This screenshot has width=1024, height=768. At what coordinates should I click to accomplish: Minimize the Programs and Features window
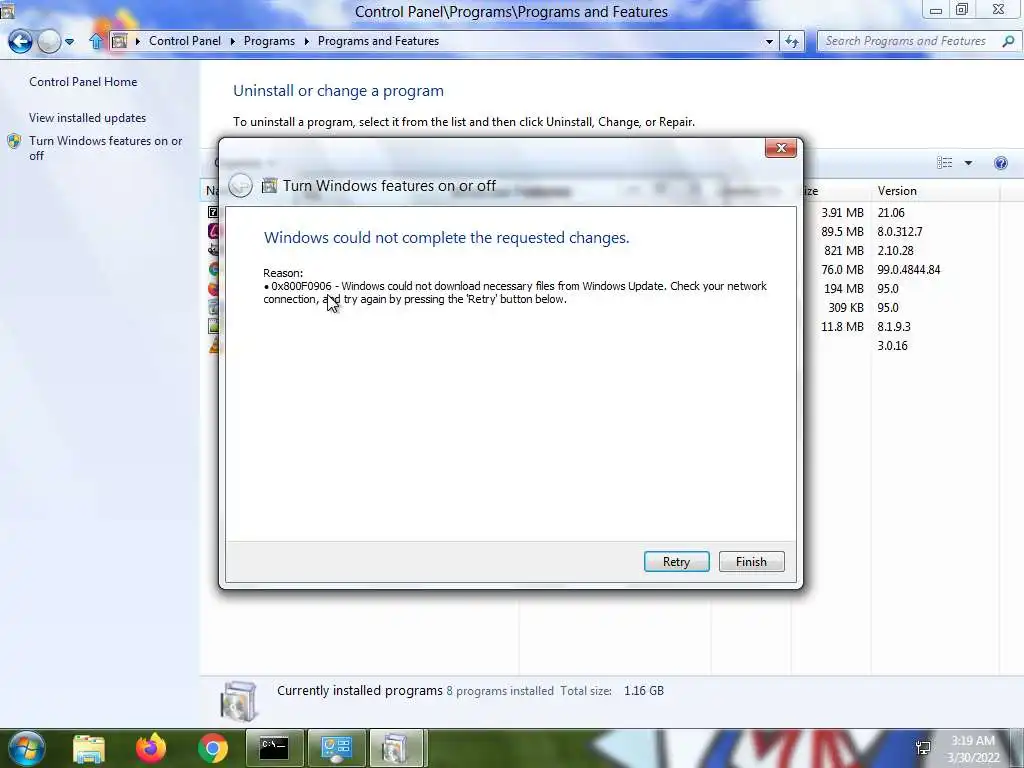click(935, 10)
